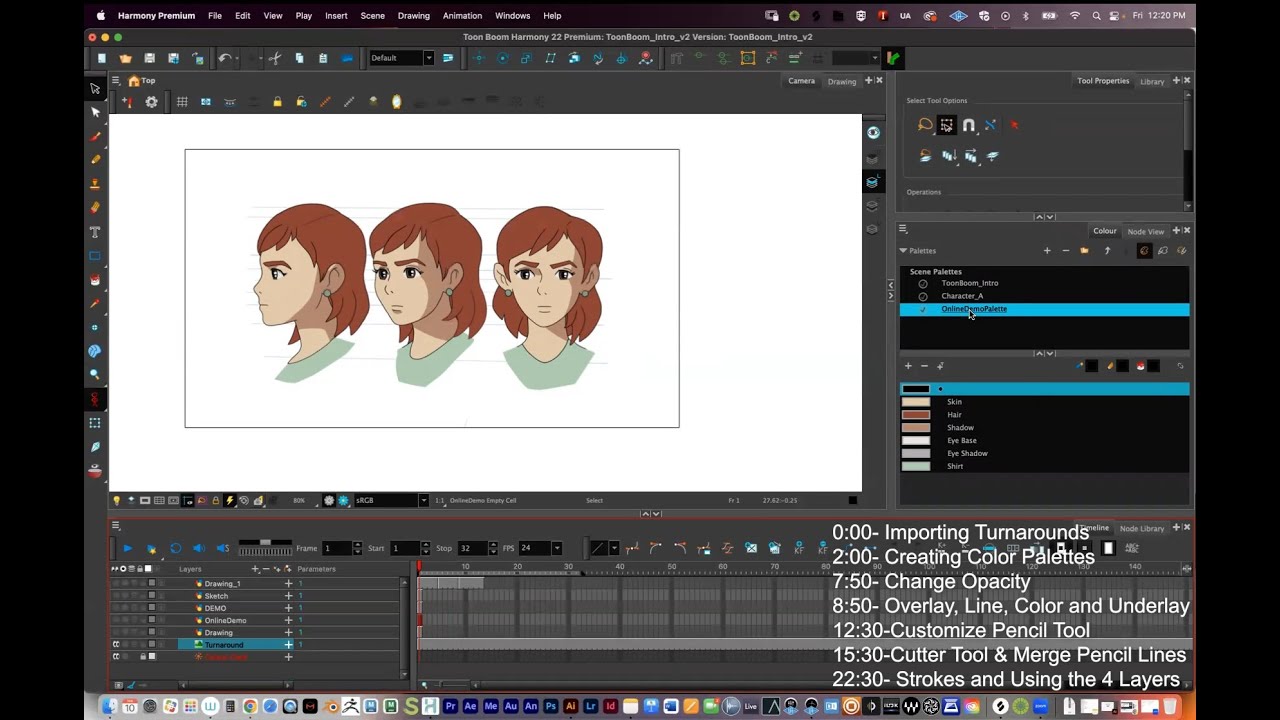Open the Apple menu
This screenshot has width=1280, height=720.
coord(101,16)
